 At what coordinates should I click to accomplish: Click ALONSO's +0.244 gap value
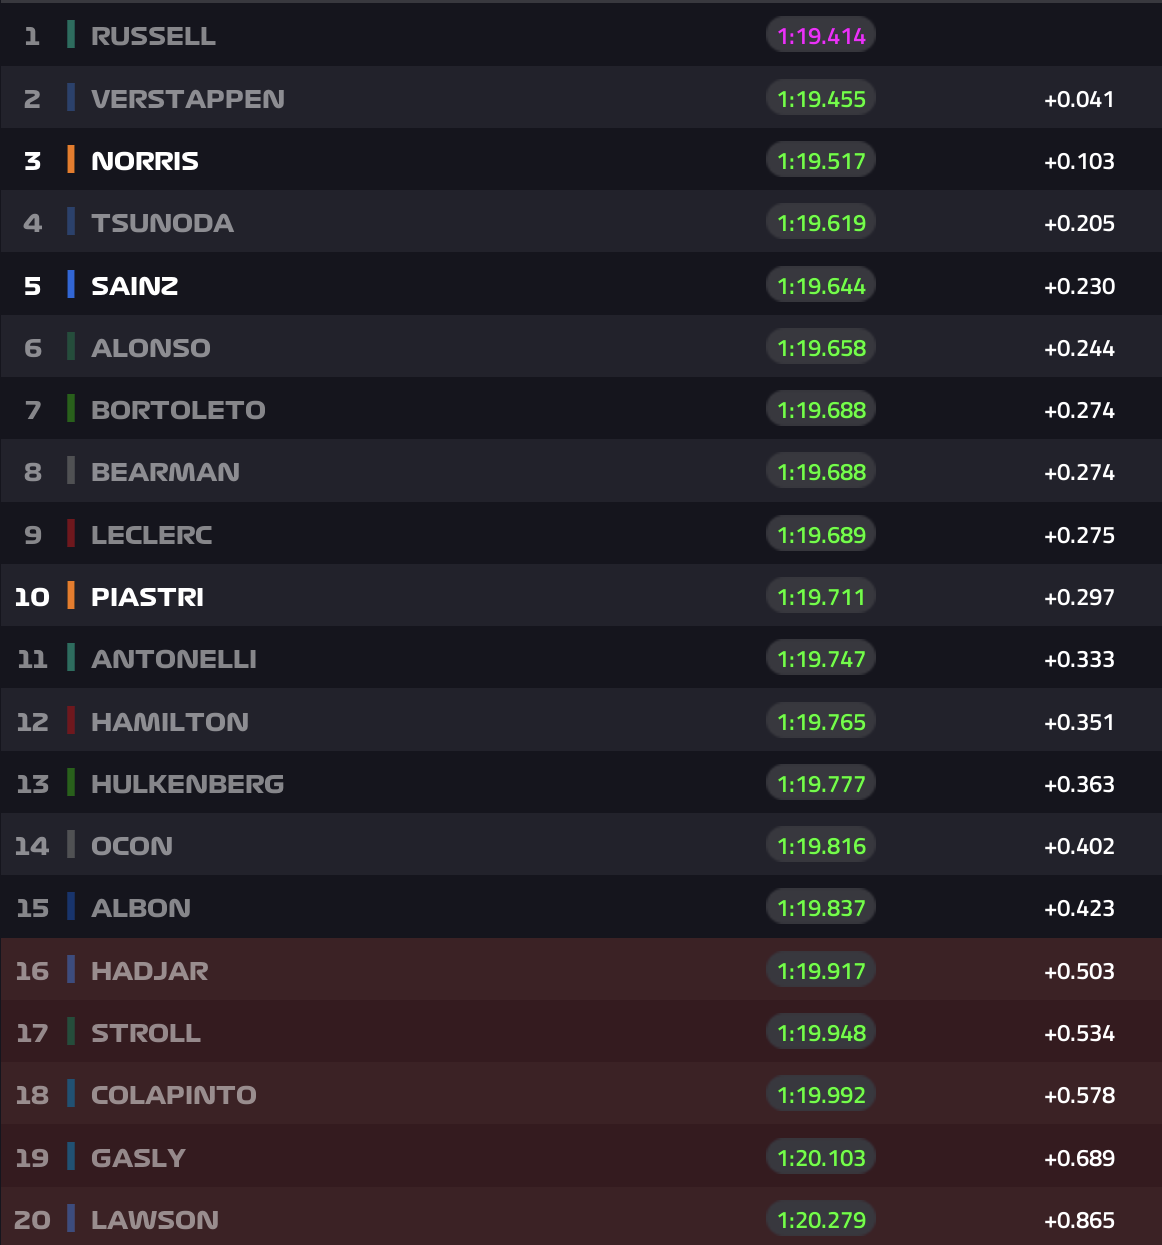[1079, 348]
